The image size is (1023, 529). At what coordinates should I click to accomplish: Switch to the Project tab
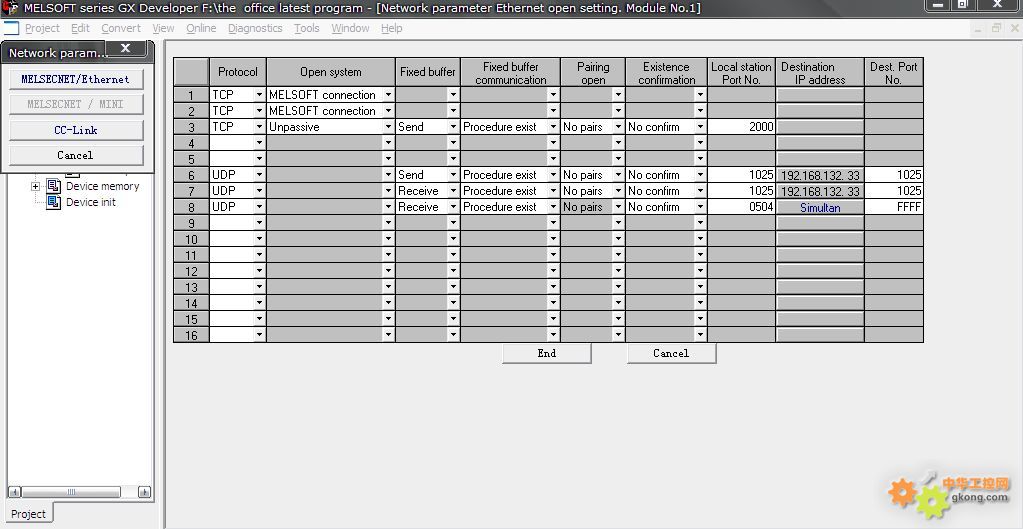[x=29, y=514]
